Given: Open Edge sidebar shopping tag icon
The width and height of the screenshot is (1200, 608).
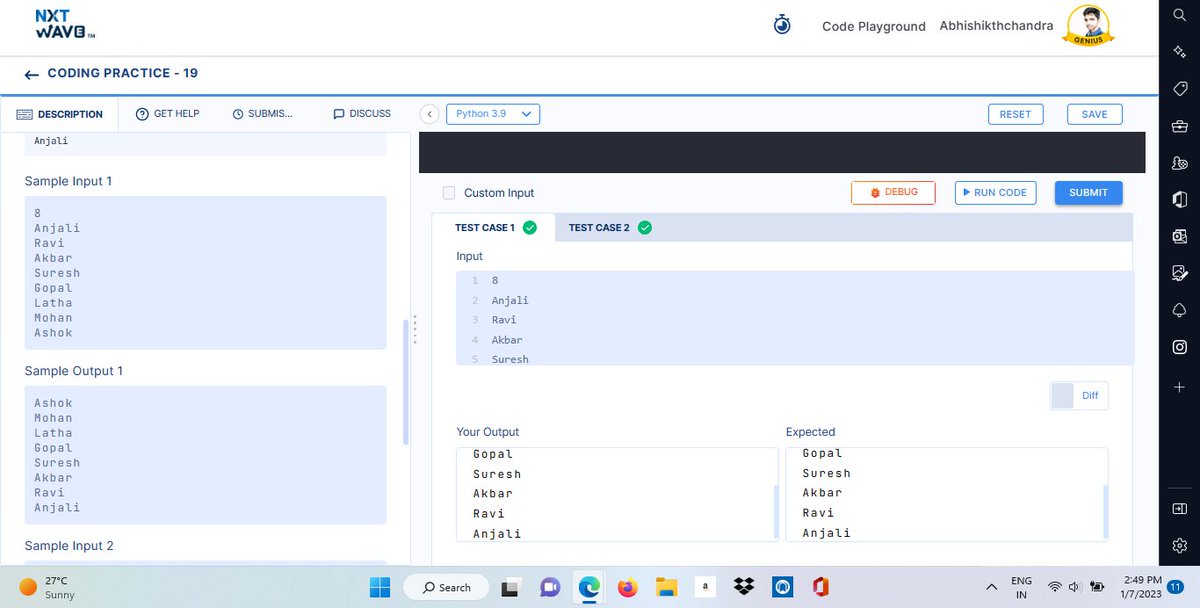Looking at the screenshot, I should click(1179, 89).
